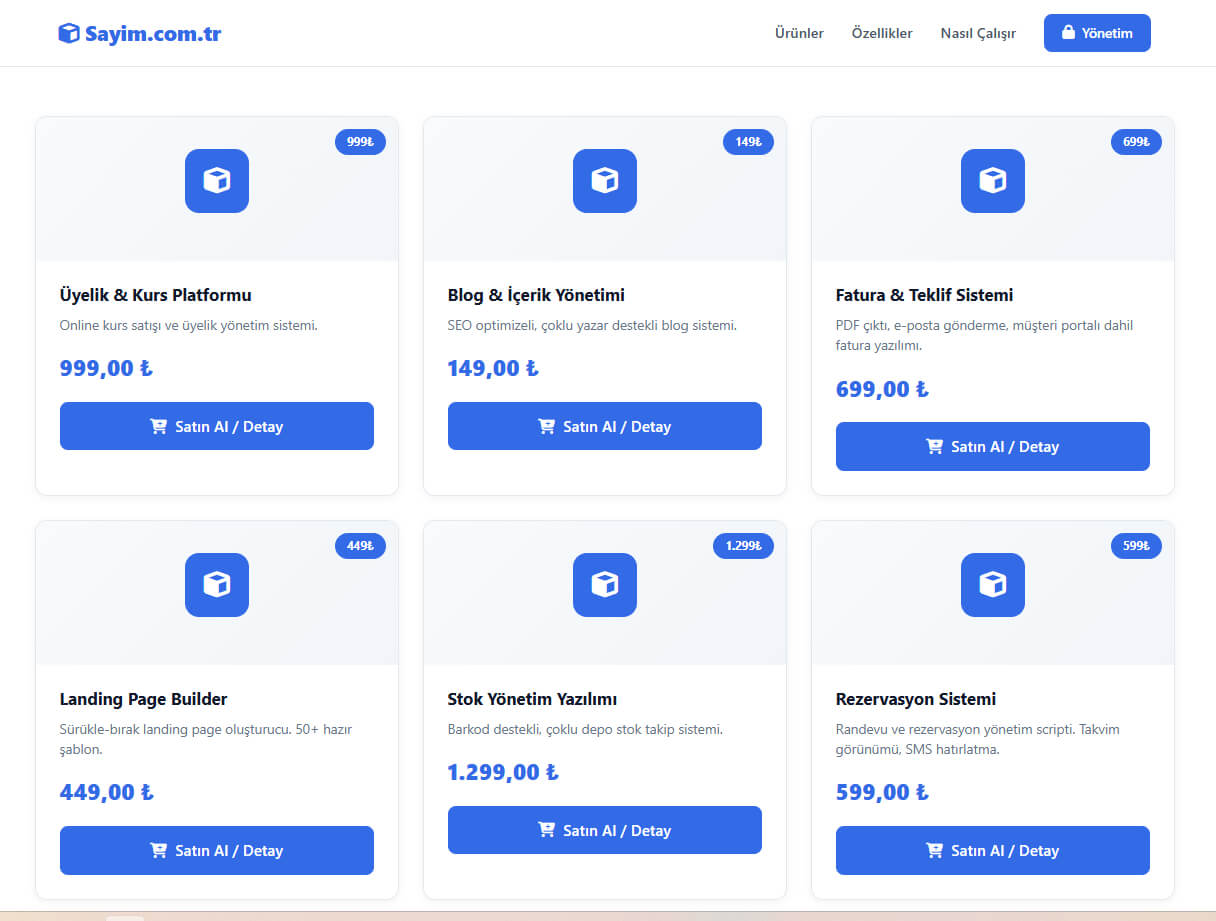Go to Özellikler in the navigation

[882, 33]
